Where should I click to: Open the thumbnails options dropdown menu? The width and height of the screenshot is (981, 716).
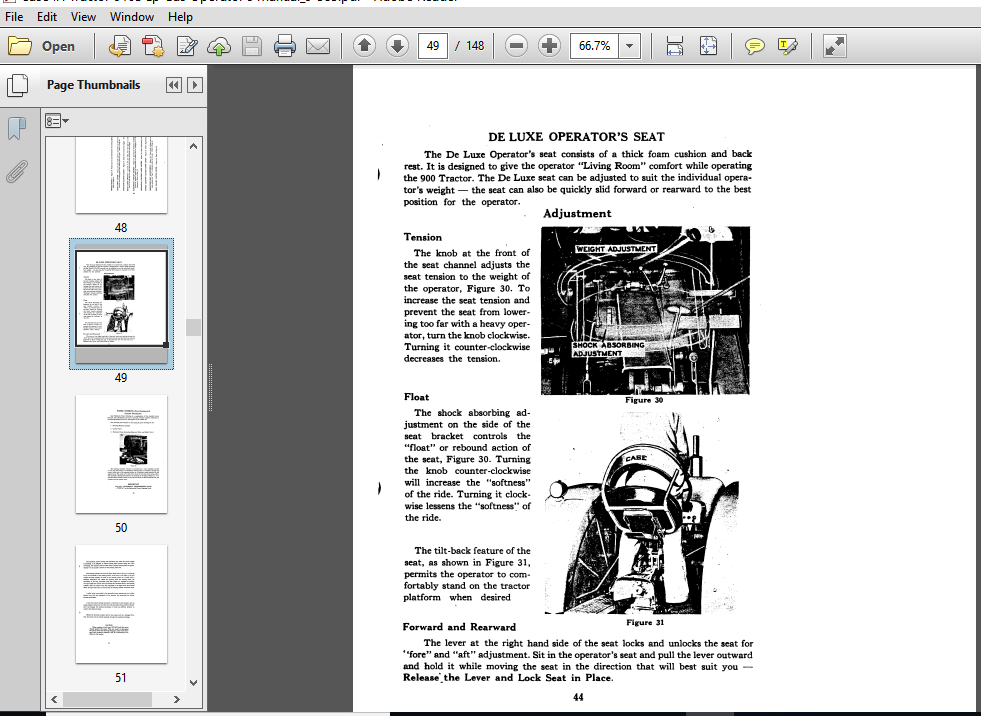coord(56,121)
